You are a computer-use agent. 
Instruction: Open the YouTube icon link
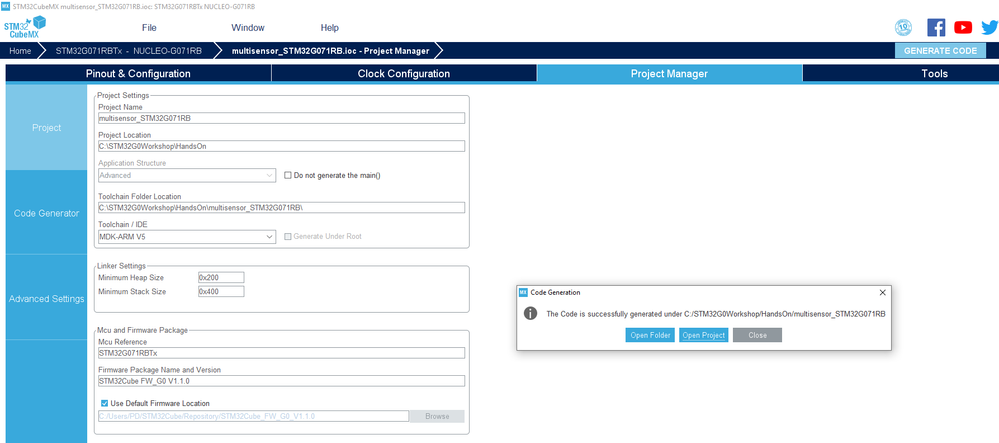click(x=963, y=27)
